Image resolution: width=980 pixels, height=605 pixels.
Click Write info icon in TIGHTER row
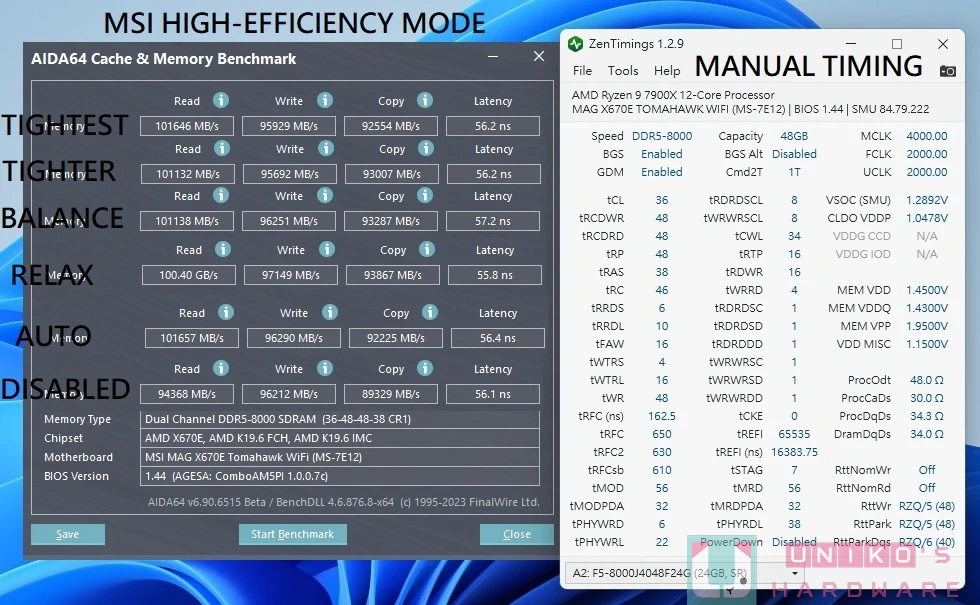pos(326,148)
